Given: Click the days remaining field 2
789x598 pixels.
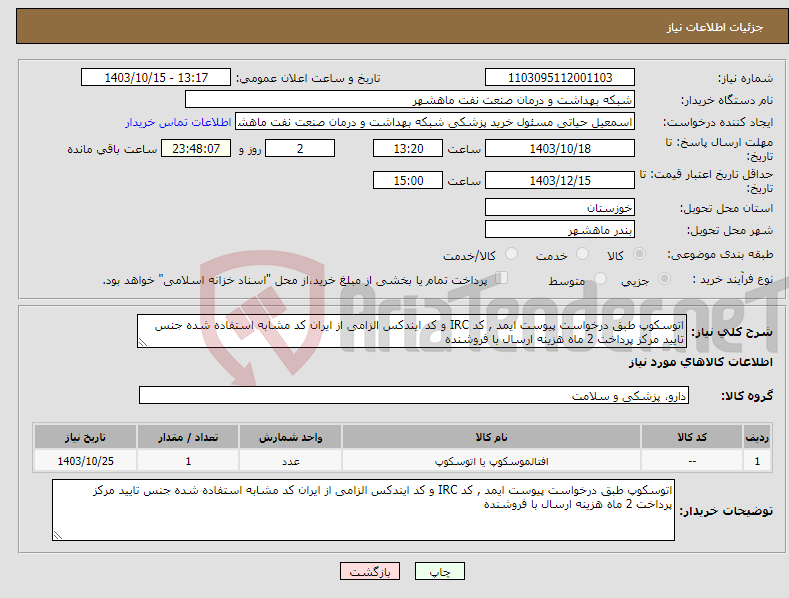Looking at the screenshot, I should click(x=300, y=148).
